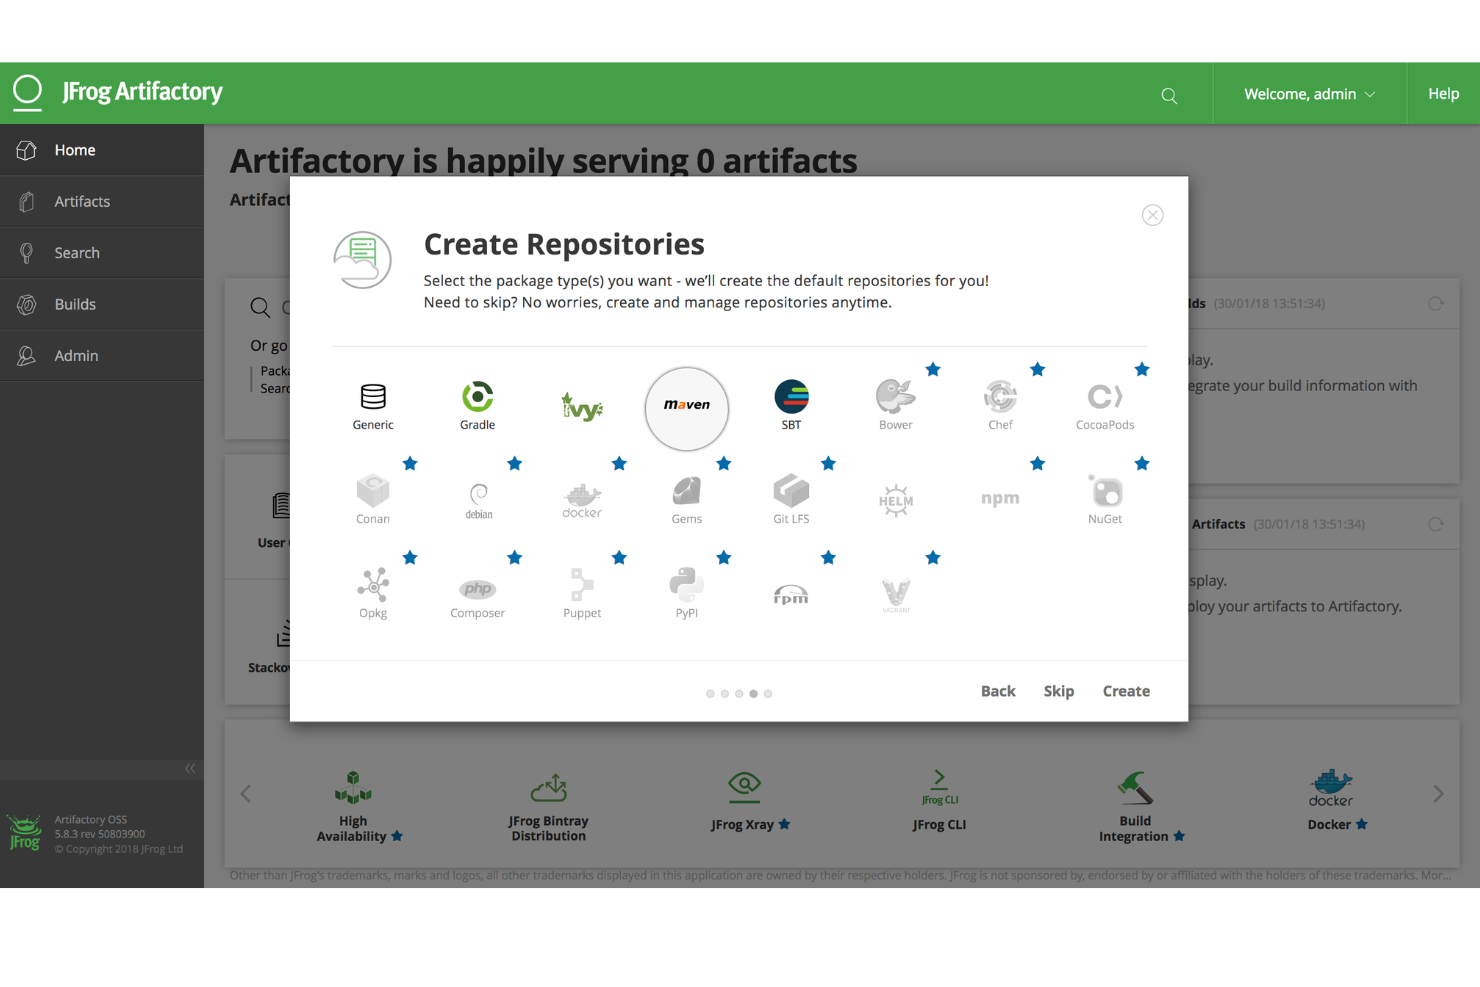Pick the PHP Composer package icon
The height and width of the screenshot is (987, 1480).
(478, 589)
